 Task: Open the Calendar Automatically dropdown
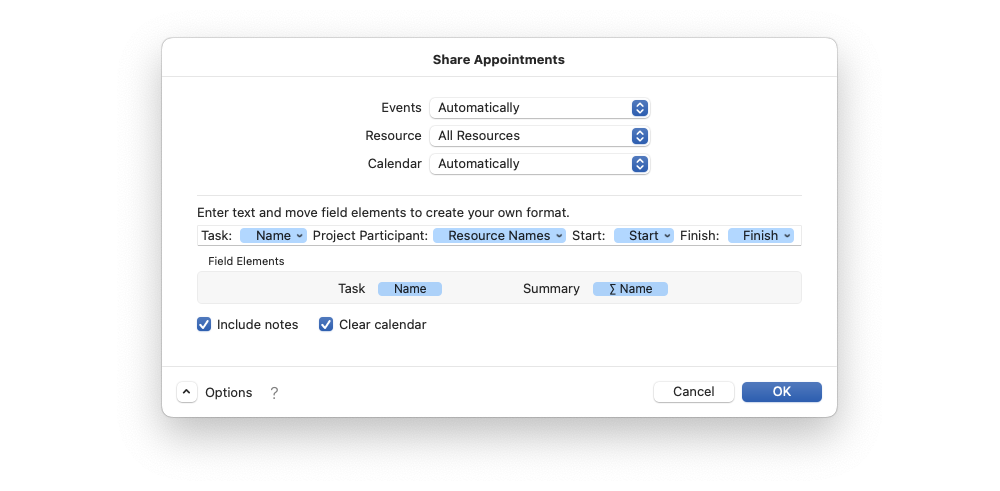point(540,164)
